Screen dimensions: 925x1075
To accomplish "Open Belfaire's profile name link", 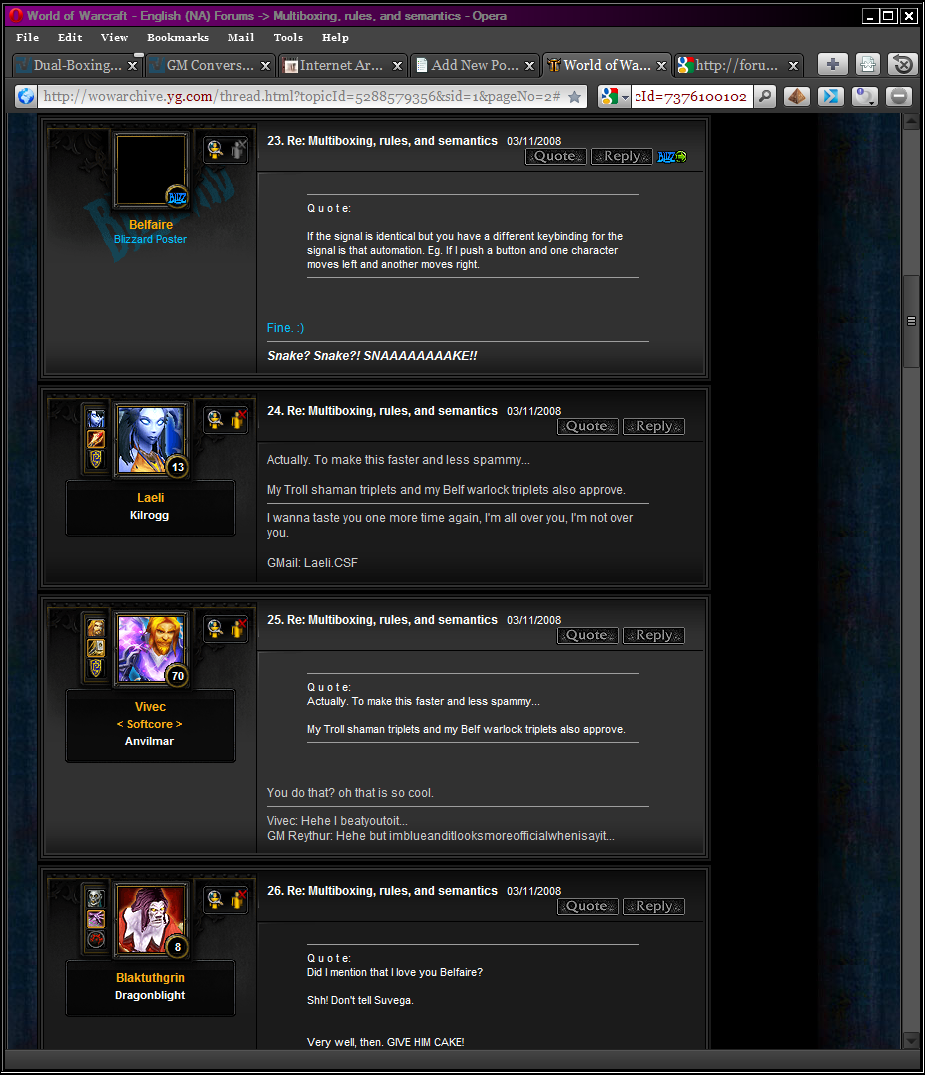I will pos(151,225).
